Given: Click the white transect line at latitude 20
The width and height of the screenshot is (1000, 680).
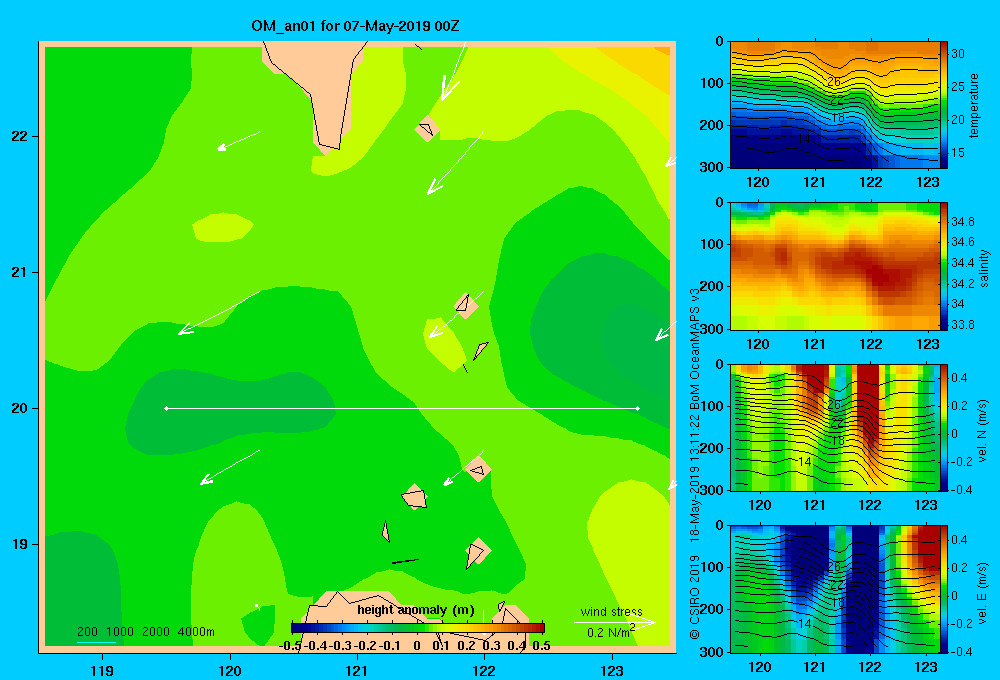Looking at the screenshot, I should [402, 408].
